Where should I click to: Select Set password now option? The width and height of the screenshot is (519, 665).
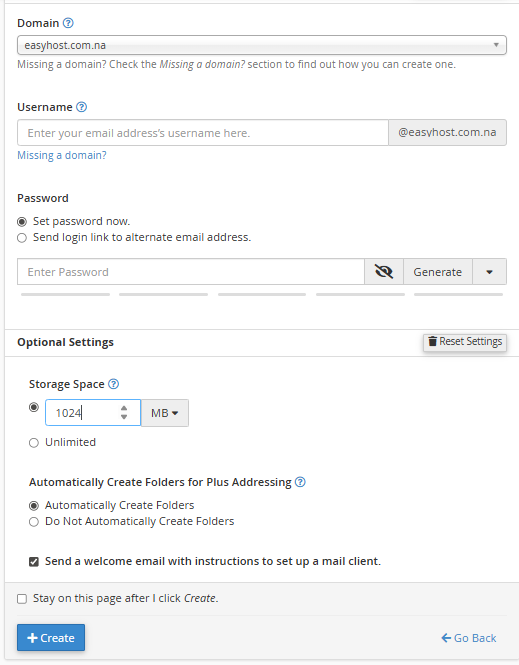[x=22, y=222]
